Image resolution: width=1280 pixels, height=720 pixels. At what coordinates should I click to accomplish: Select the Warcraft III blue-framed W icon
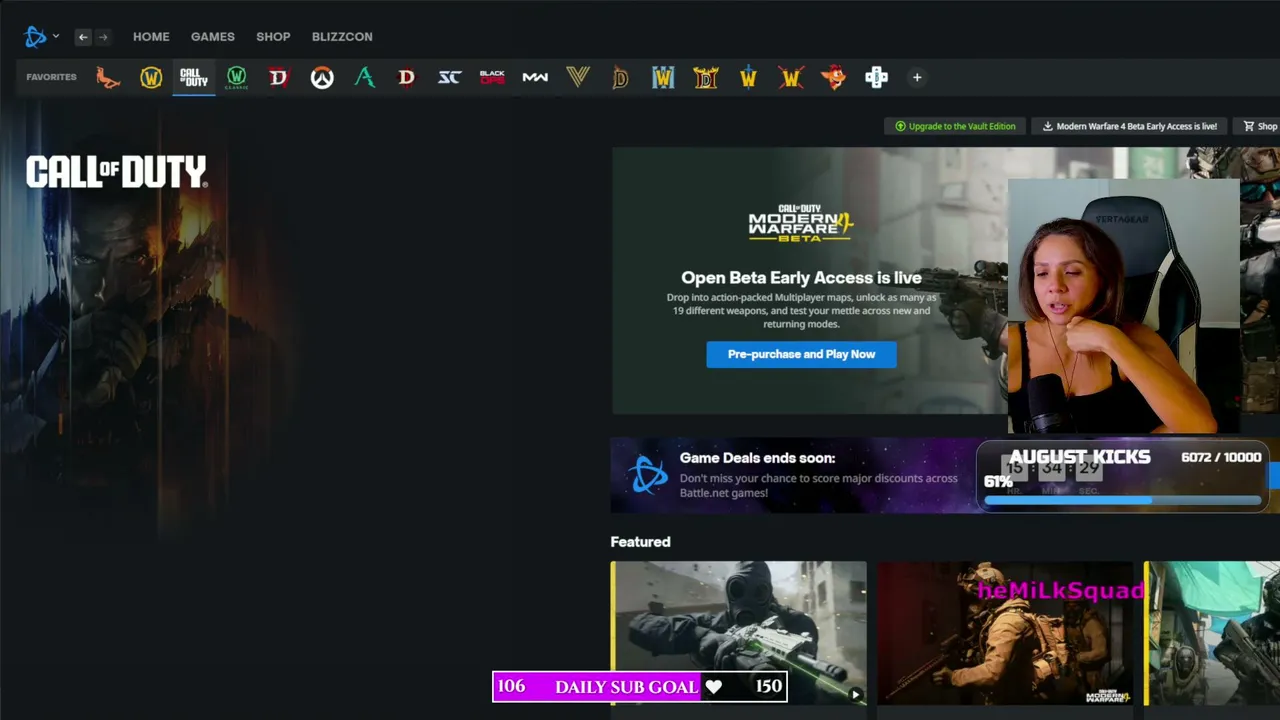coord(663,77)
